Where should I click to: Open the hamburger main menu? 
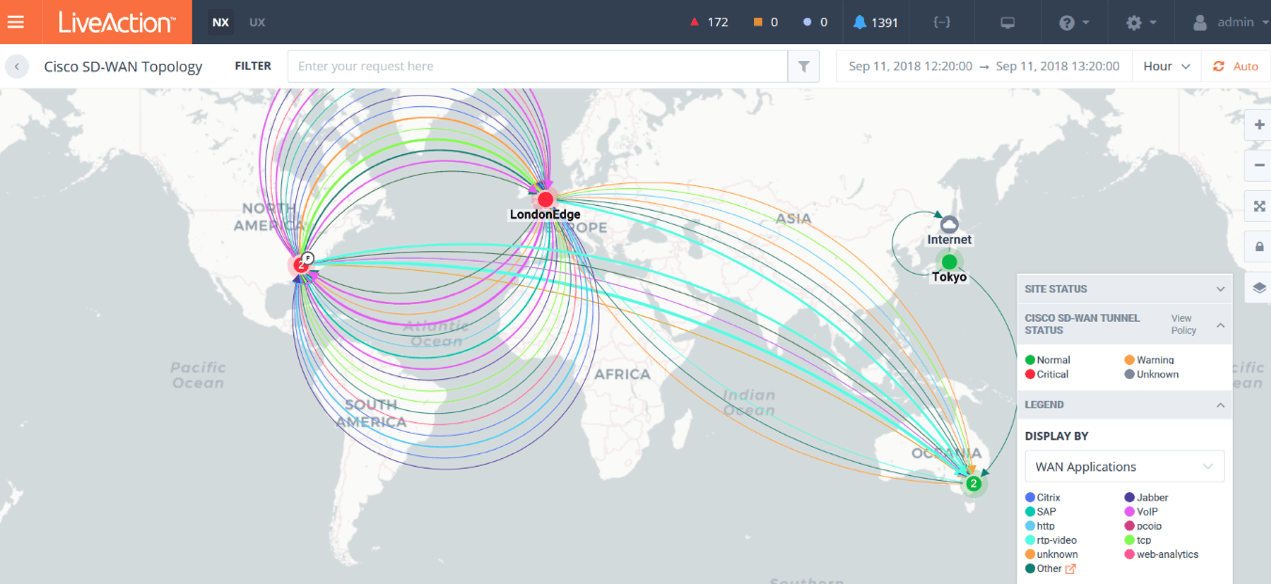[16, 22]
